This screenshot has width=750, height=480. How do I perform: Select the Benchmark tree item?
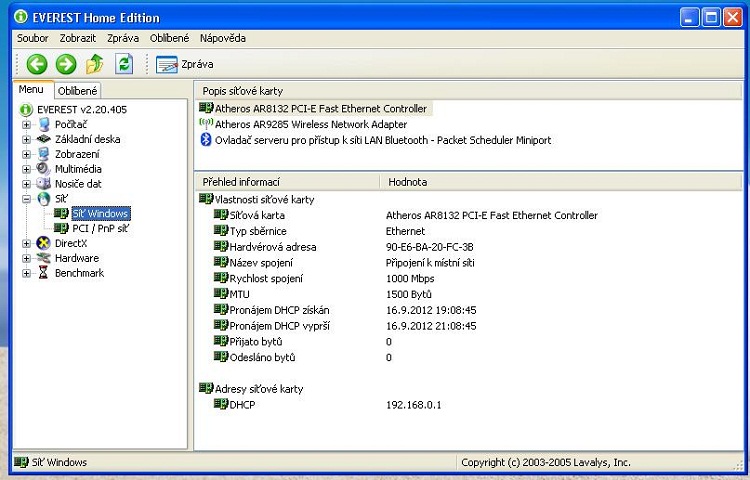tap(79, 273)
